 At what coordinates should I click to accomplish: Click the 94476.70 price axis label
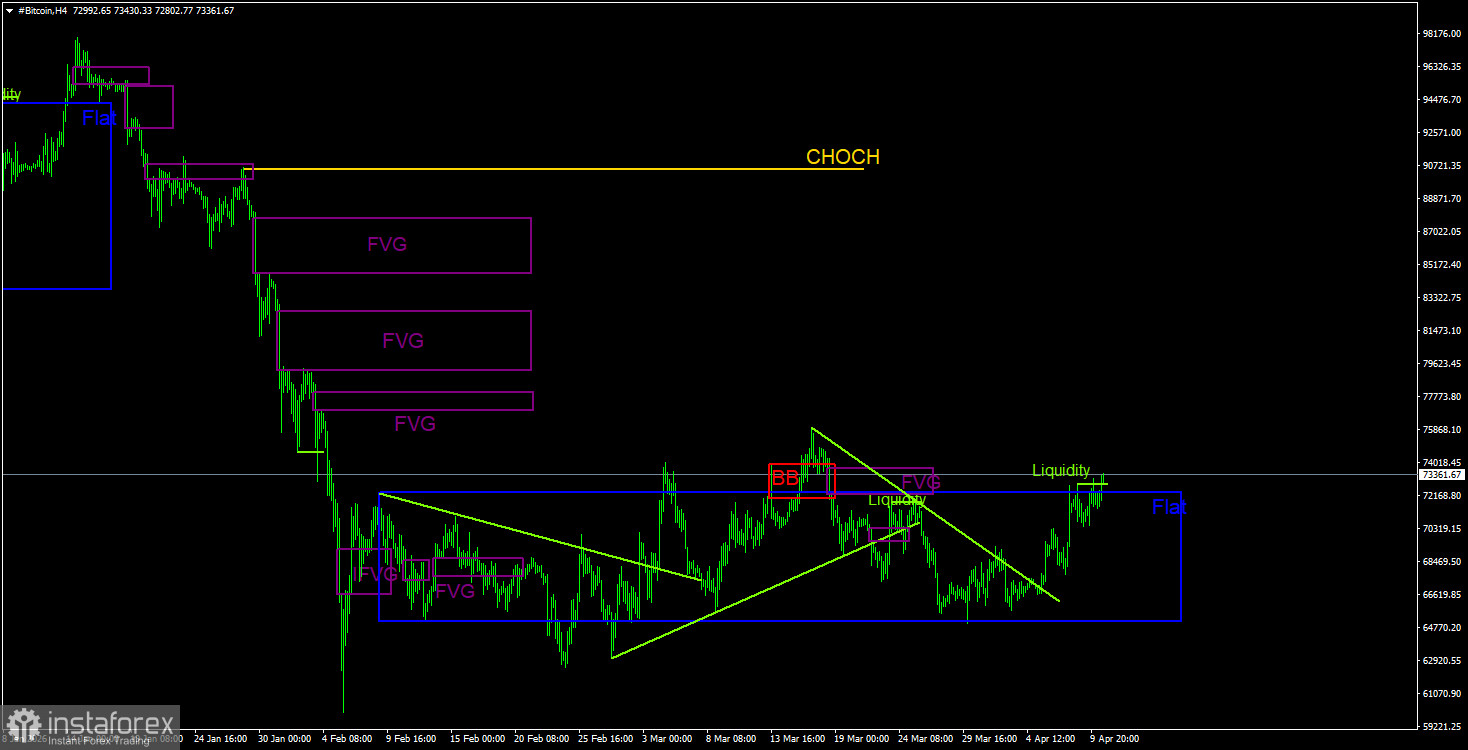coord(1442,100)
